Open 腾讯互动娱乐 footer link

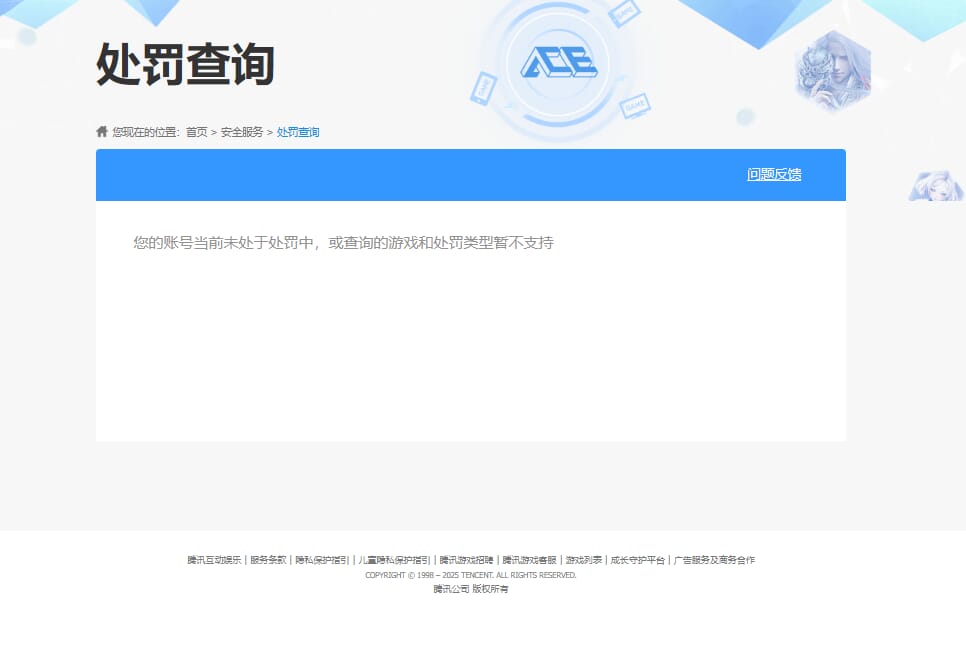[214, 560]
